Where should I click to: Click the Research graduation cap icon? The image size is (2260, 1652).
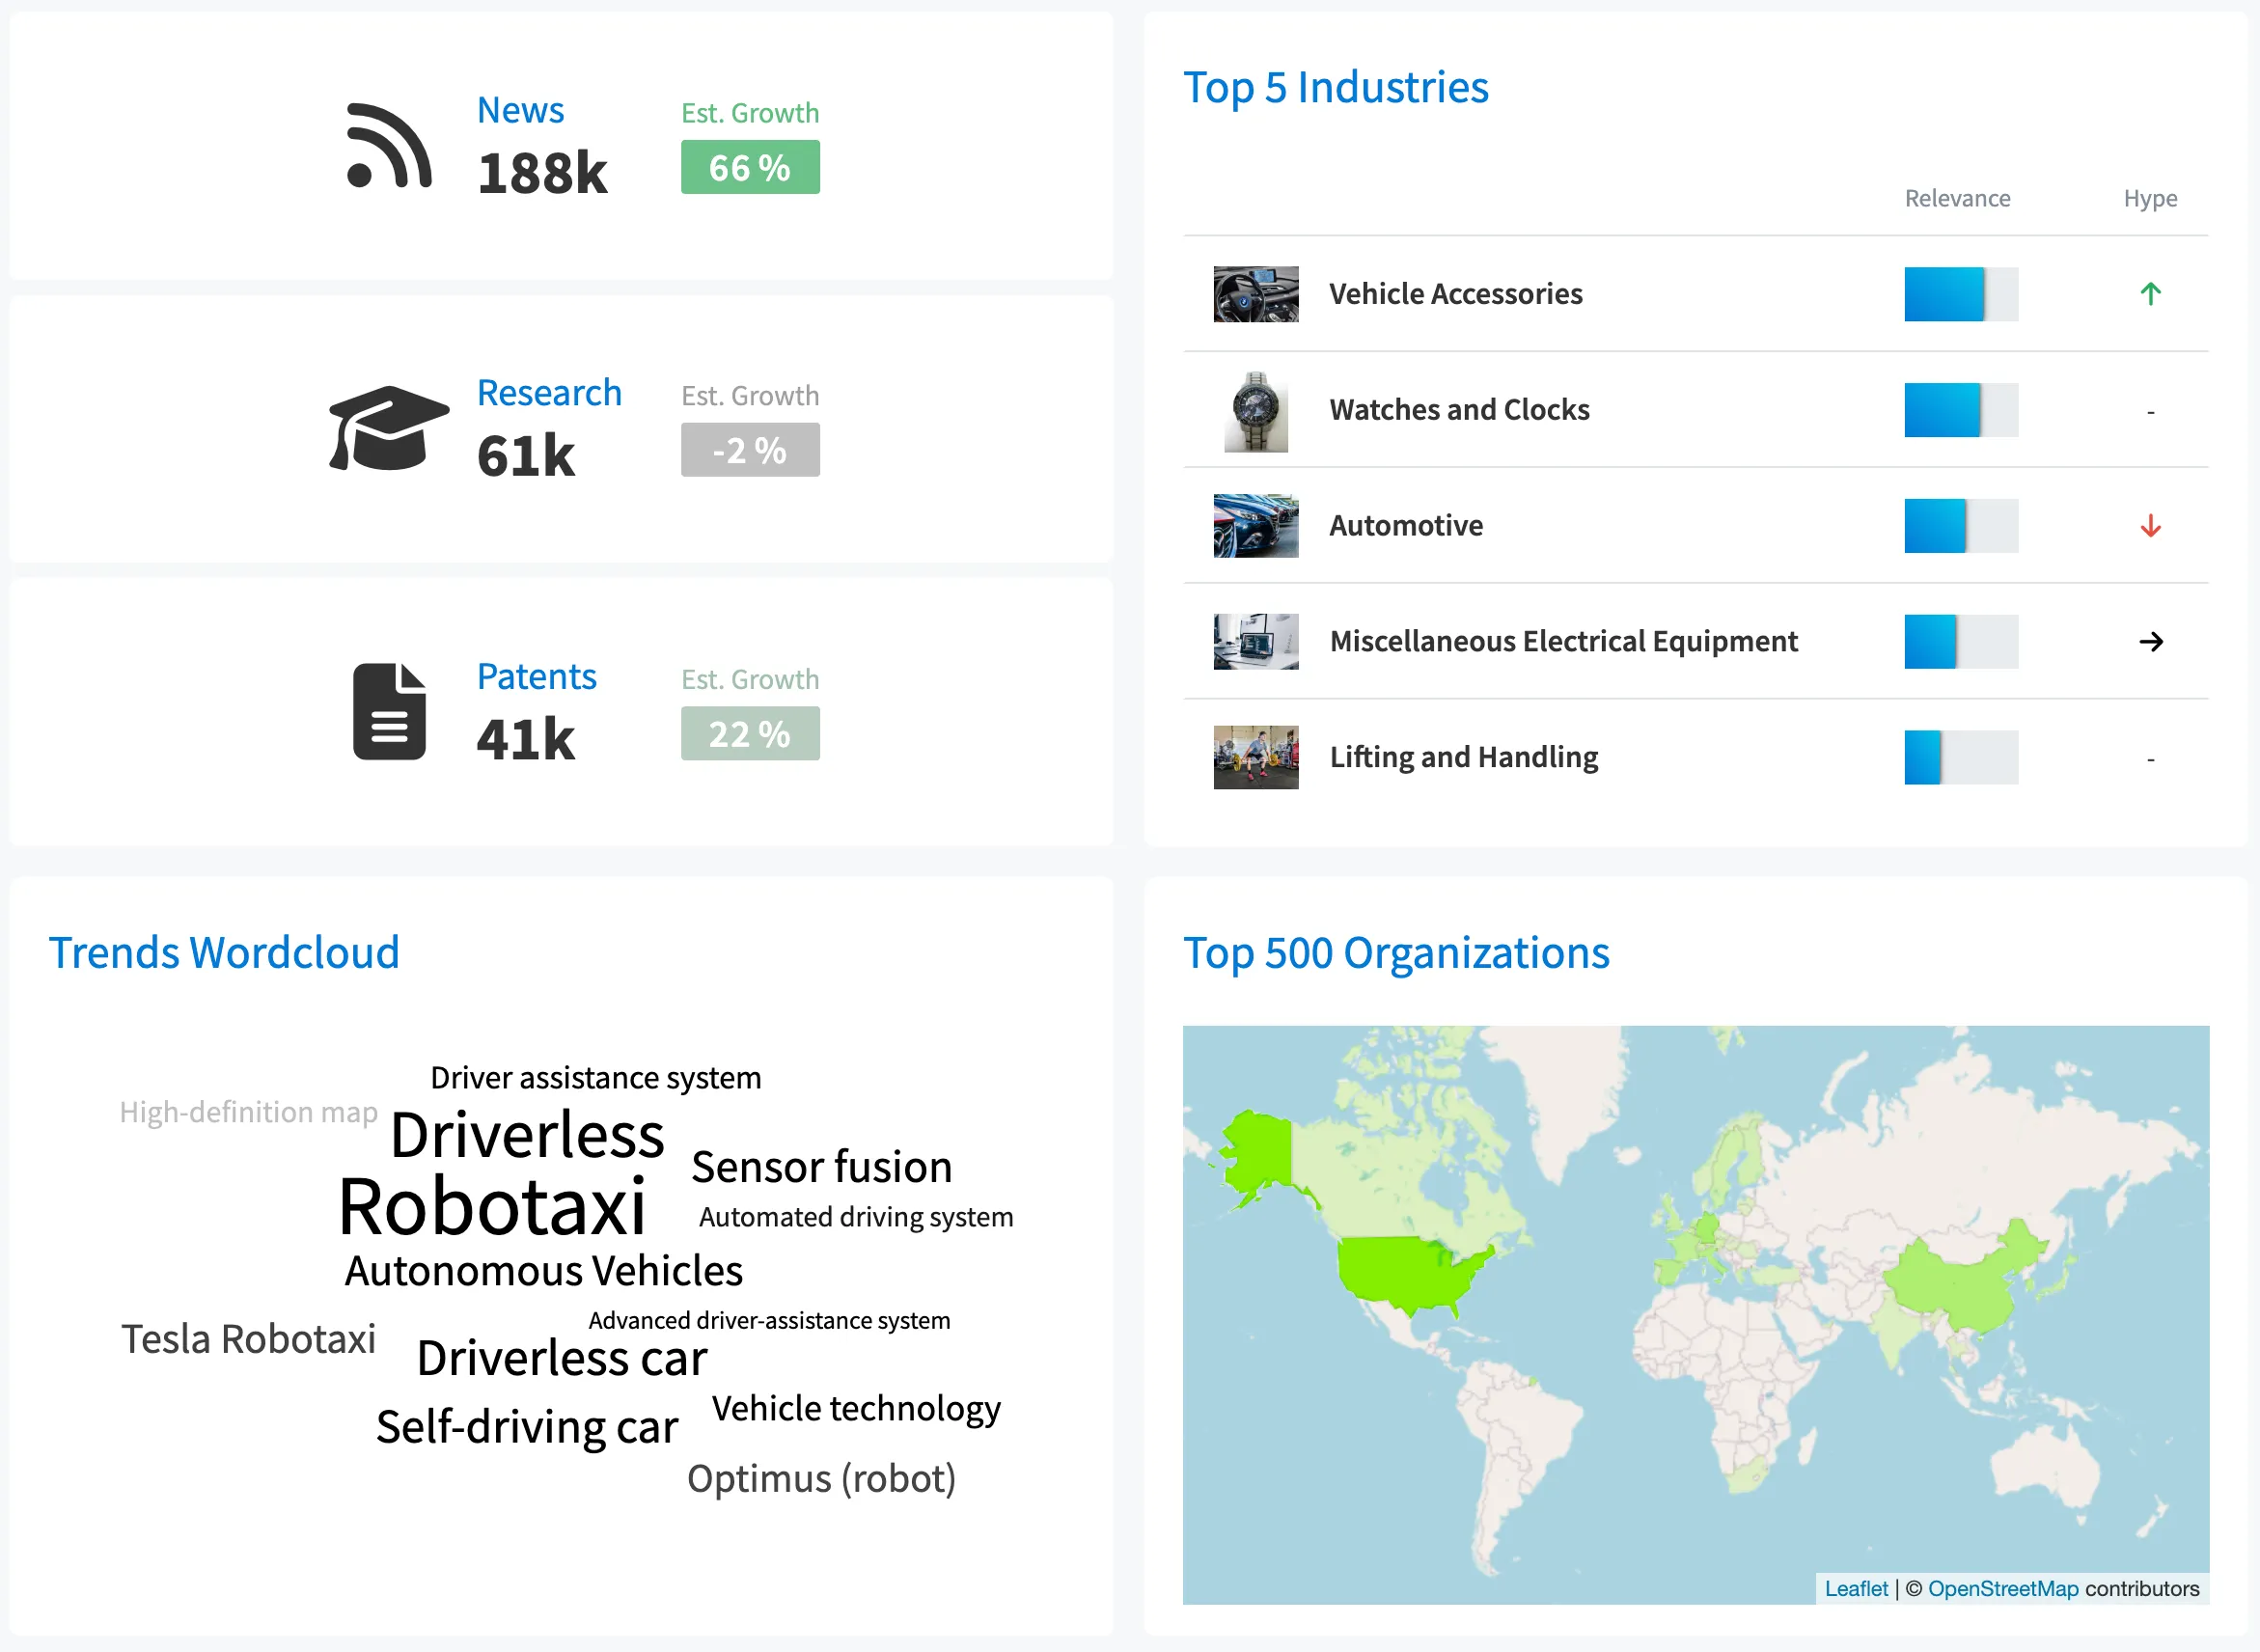pos(388,428)
